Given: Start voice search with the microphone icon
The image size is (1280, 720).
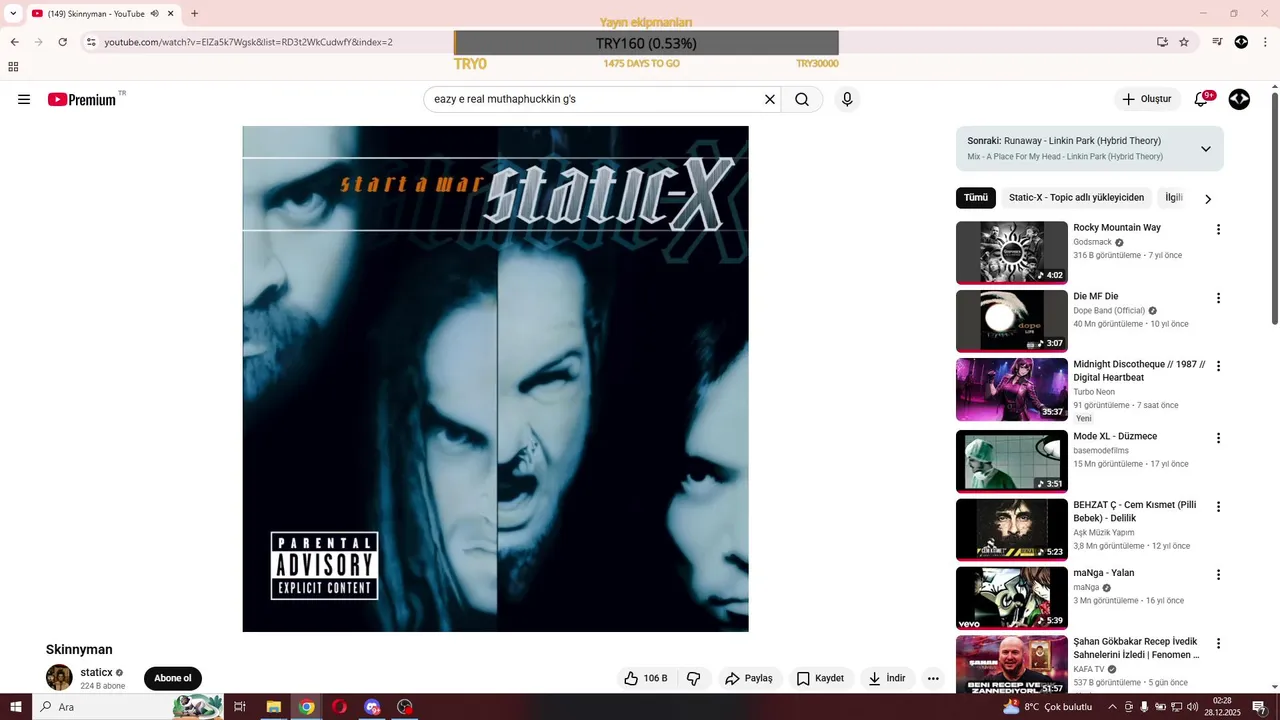Looking at the screenshot, I should pyautogui.click(x=847, y=99).
